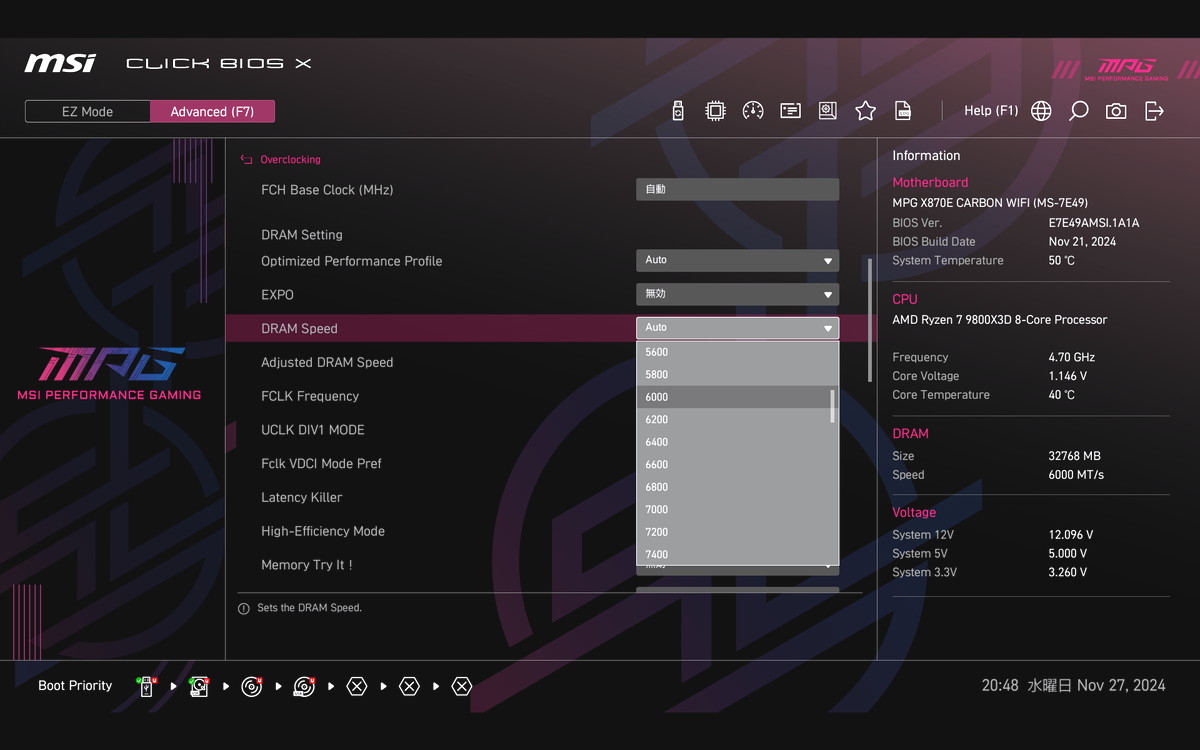
Task: Choose 6400 from DRAM Speed list
Action: 733,442
